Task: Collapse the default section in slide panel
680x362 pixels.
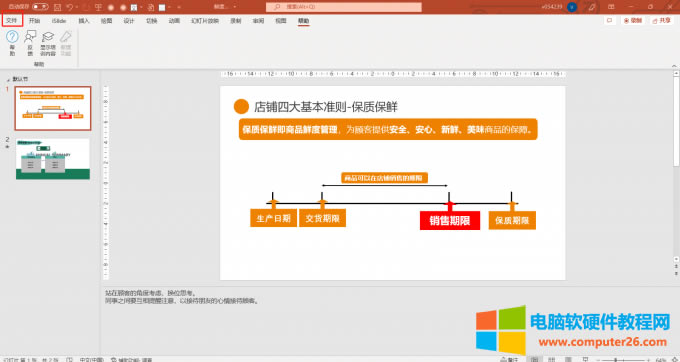Action: coord(8,80)
